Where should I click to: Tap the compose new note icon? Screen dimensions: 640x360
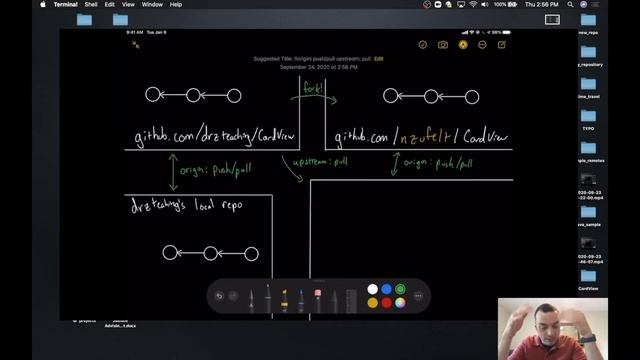point(502,44)
